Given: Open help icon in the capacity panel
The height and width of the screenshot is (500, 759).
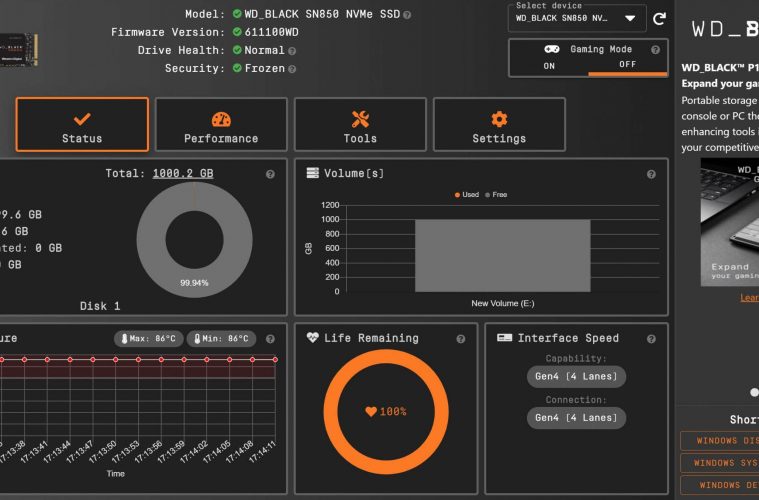Looking at the screenshot, I should point(270,174).
